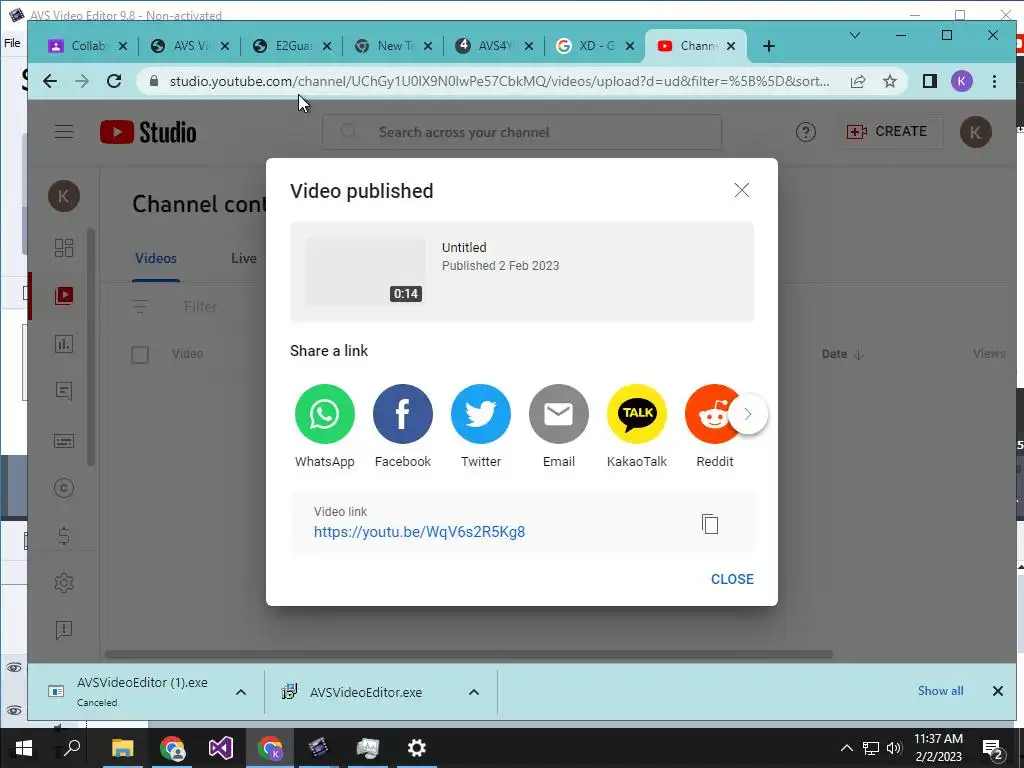The width and height of the screenshot is (1024, 768).
Task: Open File Explorer from the taskbar
Action: click(x=122, y=748)
